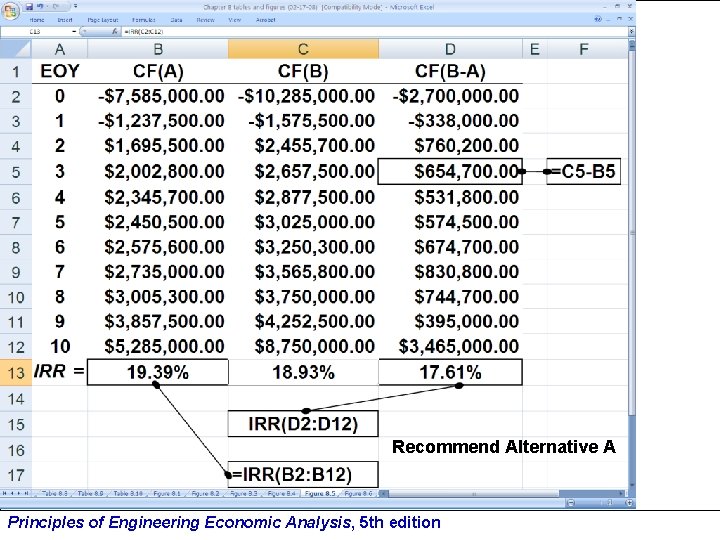Open the Acrobat ribbon tab
The width and height of the screenshot is (720, 540).
(265, 20)
